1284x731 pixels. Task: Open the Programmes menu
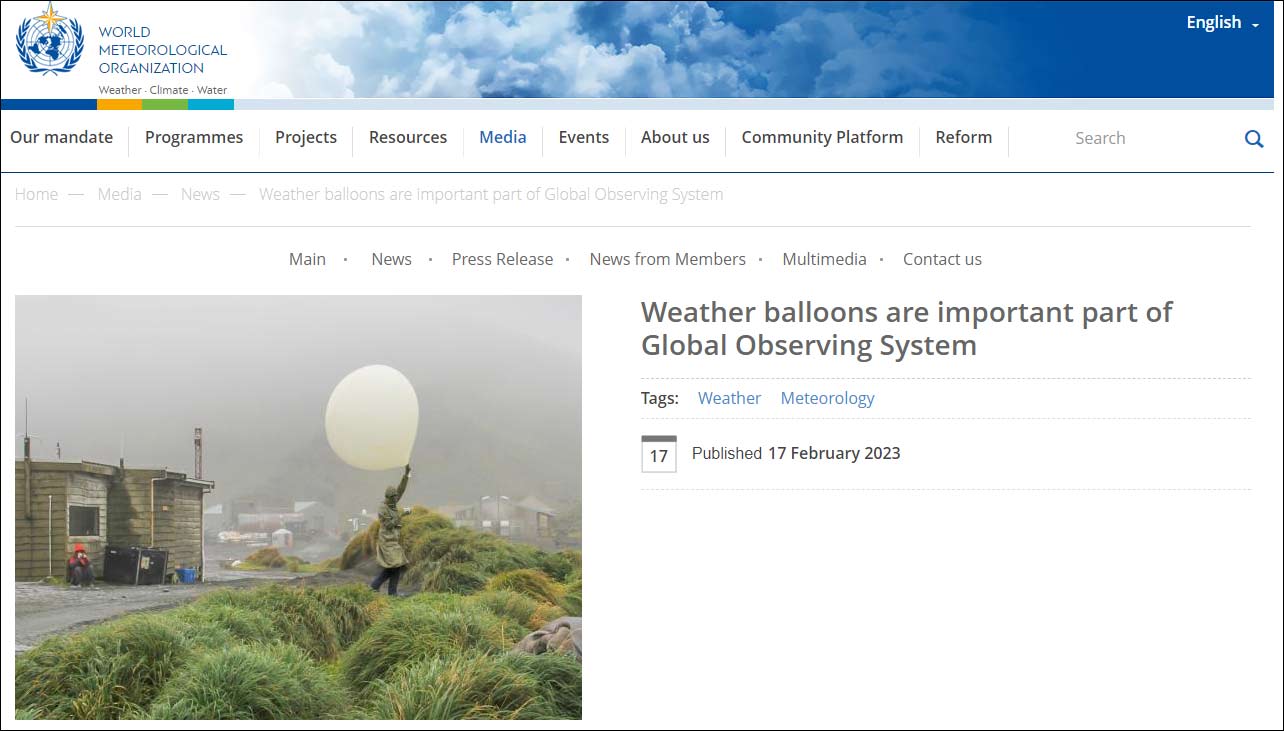(194, 138)
